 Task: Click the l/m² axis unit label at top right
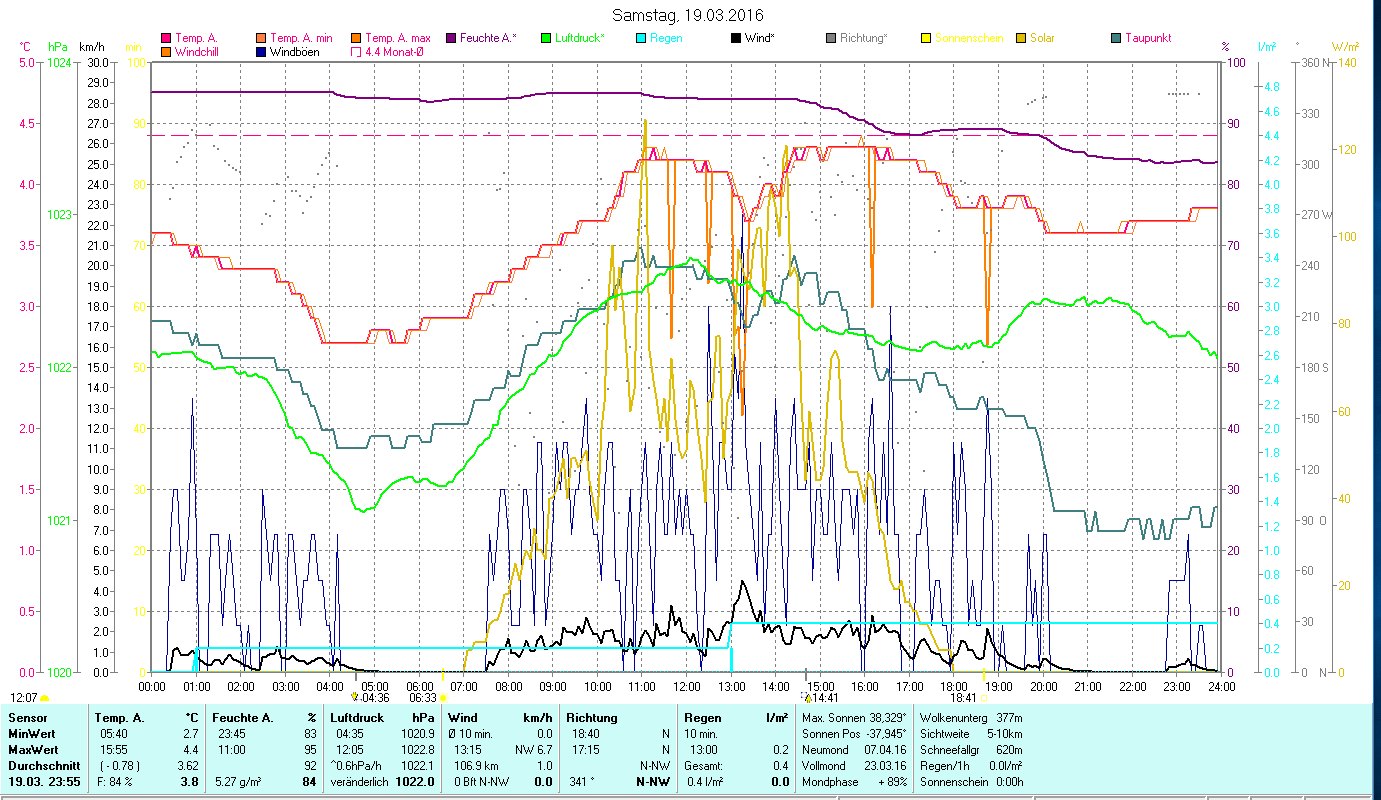[1267, 47]
